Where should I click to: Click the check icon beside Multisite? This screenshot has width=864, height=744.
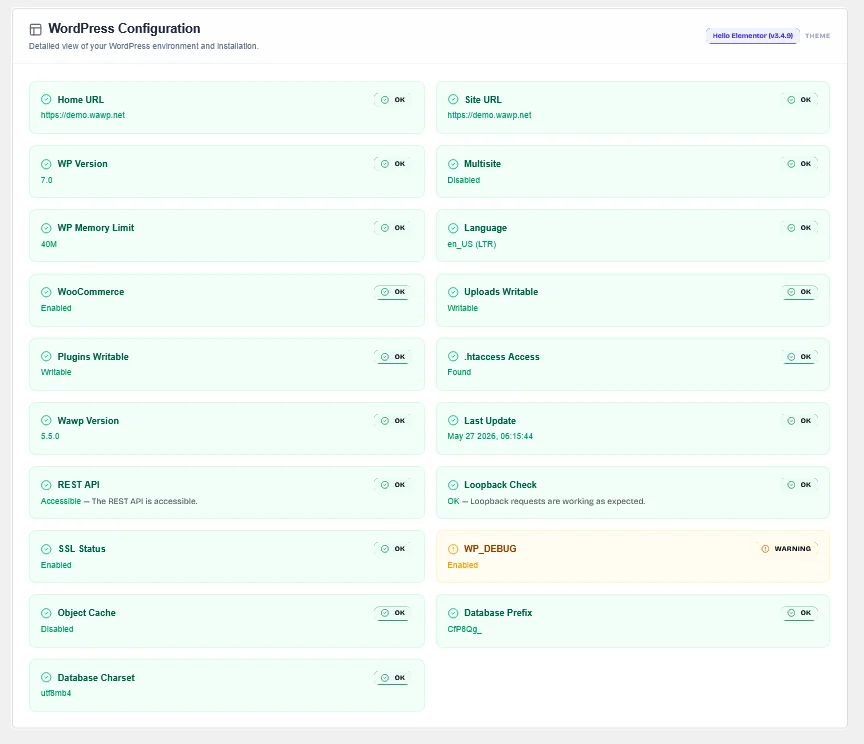[x=453, y=164]
